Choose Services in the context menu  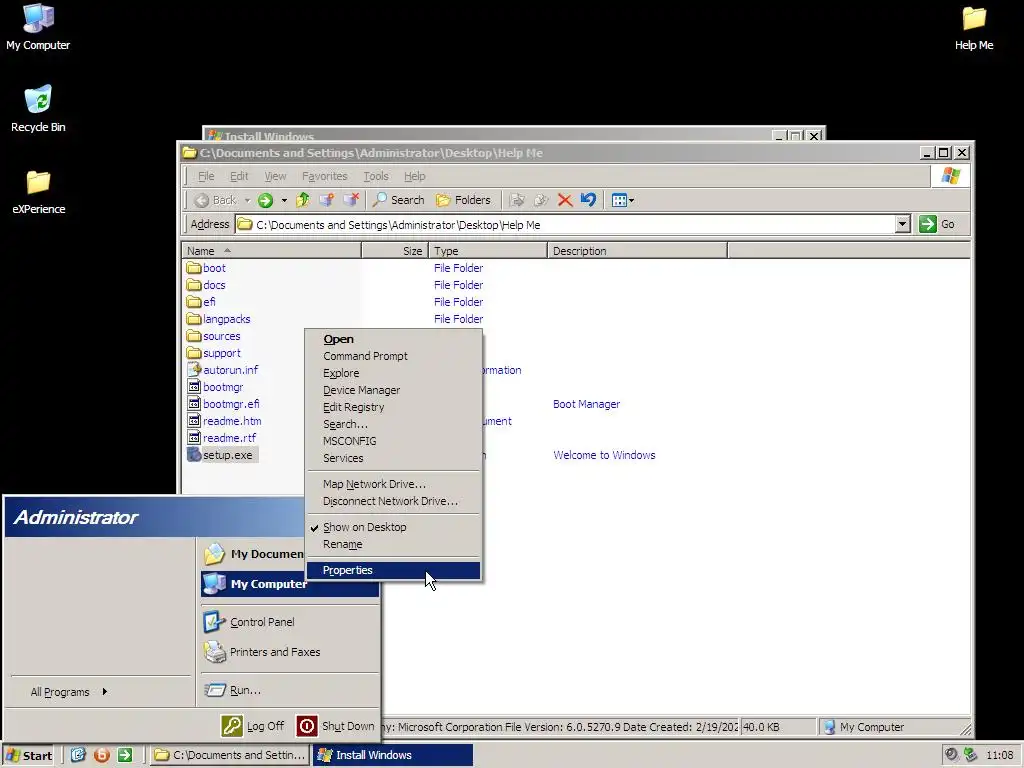pos(393,458)
